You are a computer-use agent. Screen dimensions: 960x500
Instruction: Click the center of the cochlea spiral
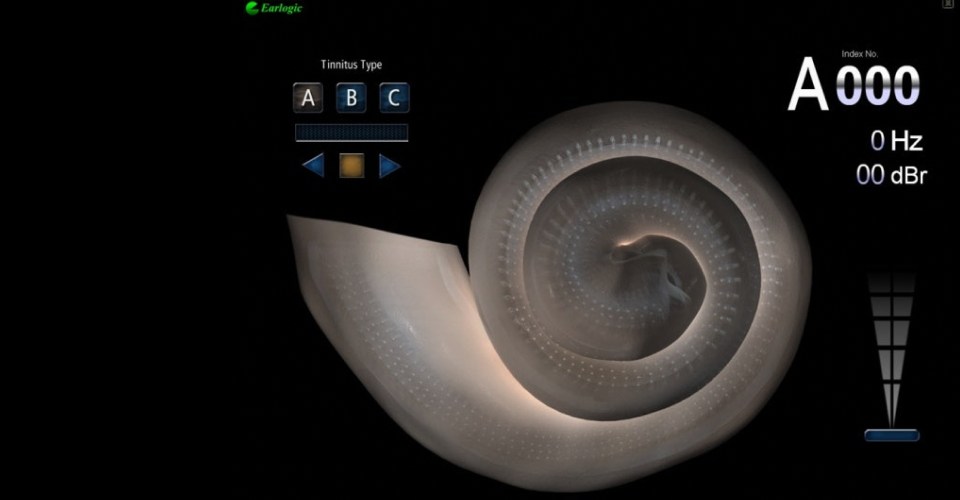[x=640, y=258]
